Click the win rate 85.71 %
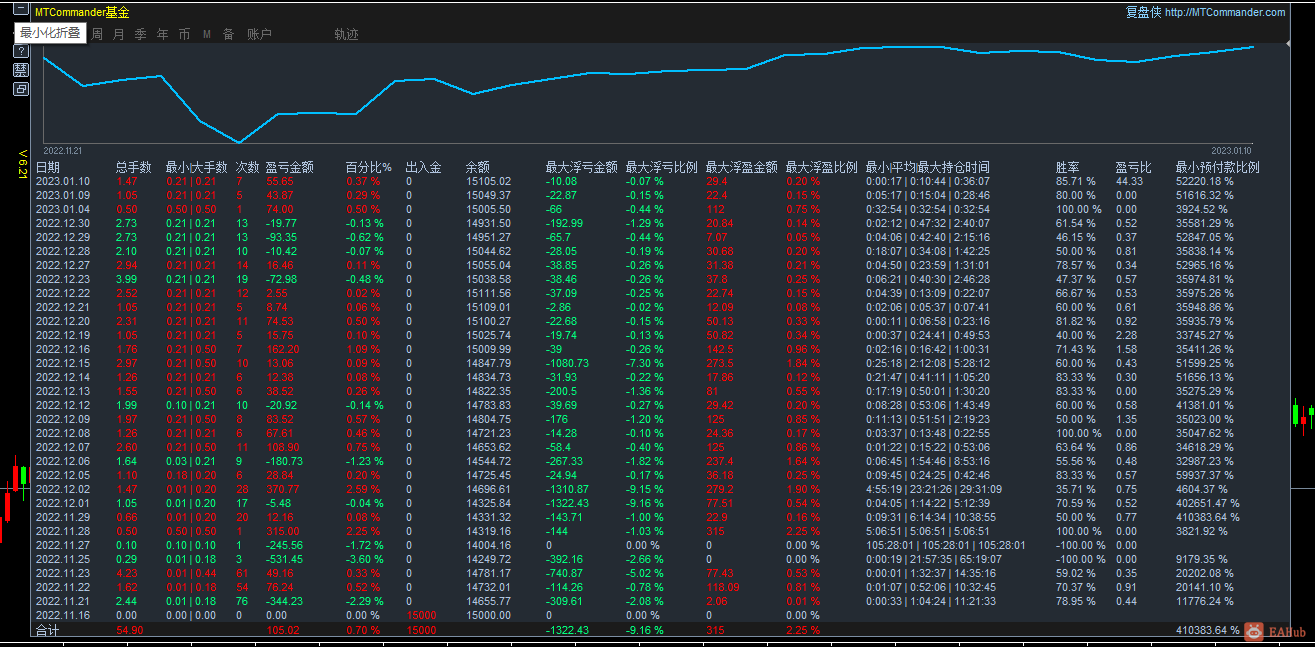 [1076, 181]
